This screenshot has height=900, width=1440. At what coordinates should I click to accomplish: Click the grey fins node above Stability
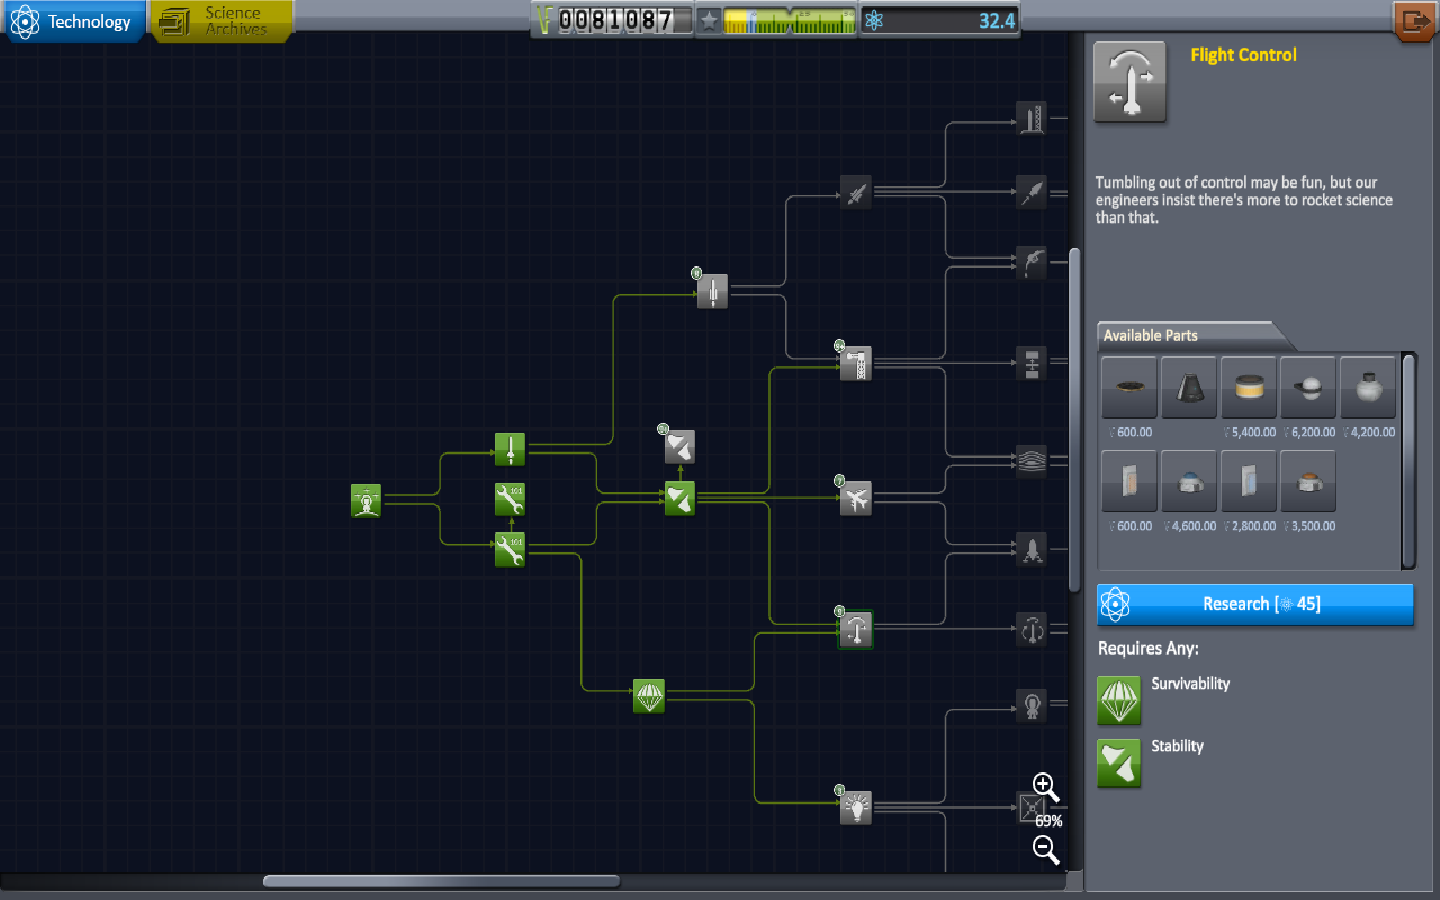click(x=680, y=446)
